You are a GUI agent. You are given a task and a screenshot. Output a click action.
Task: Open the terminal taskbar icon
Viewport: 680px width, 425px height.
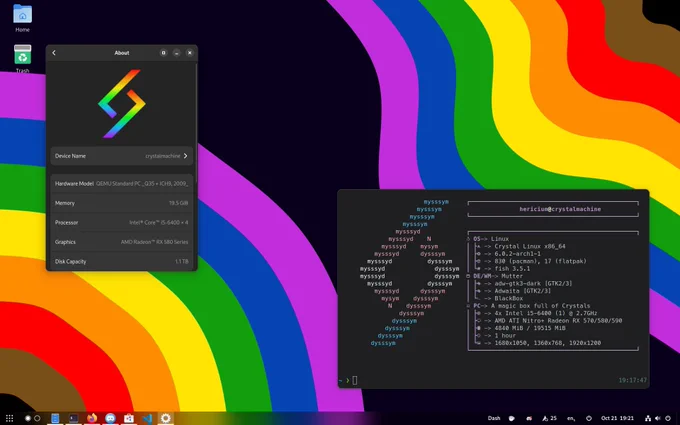click(74, 418)
